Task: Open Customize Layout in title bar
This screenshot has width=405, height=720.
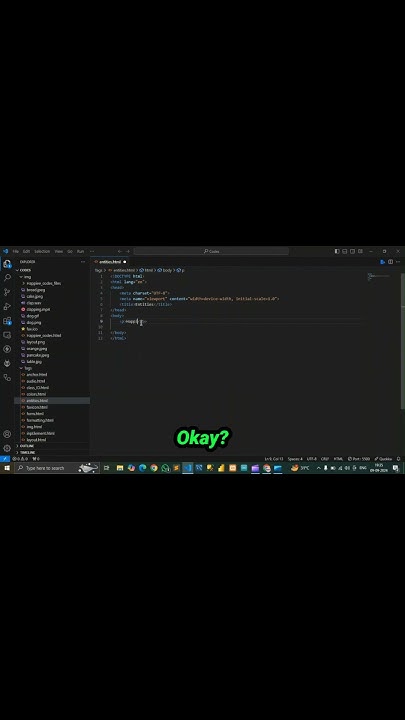Action: [x=360, y=251]
